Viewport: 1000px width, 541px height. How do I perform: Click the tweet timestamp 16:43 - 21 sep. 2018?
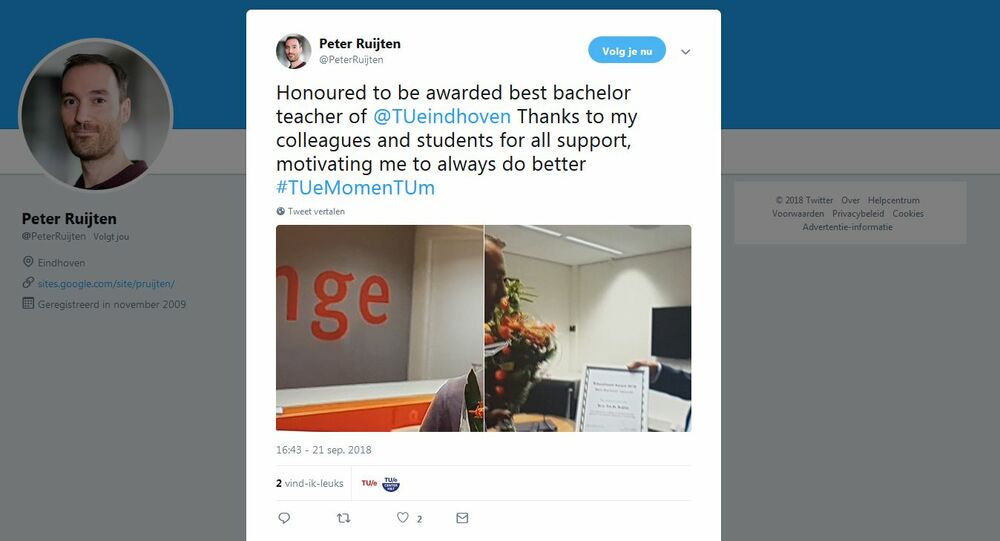pyautogui.click(x=323, y=450)
